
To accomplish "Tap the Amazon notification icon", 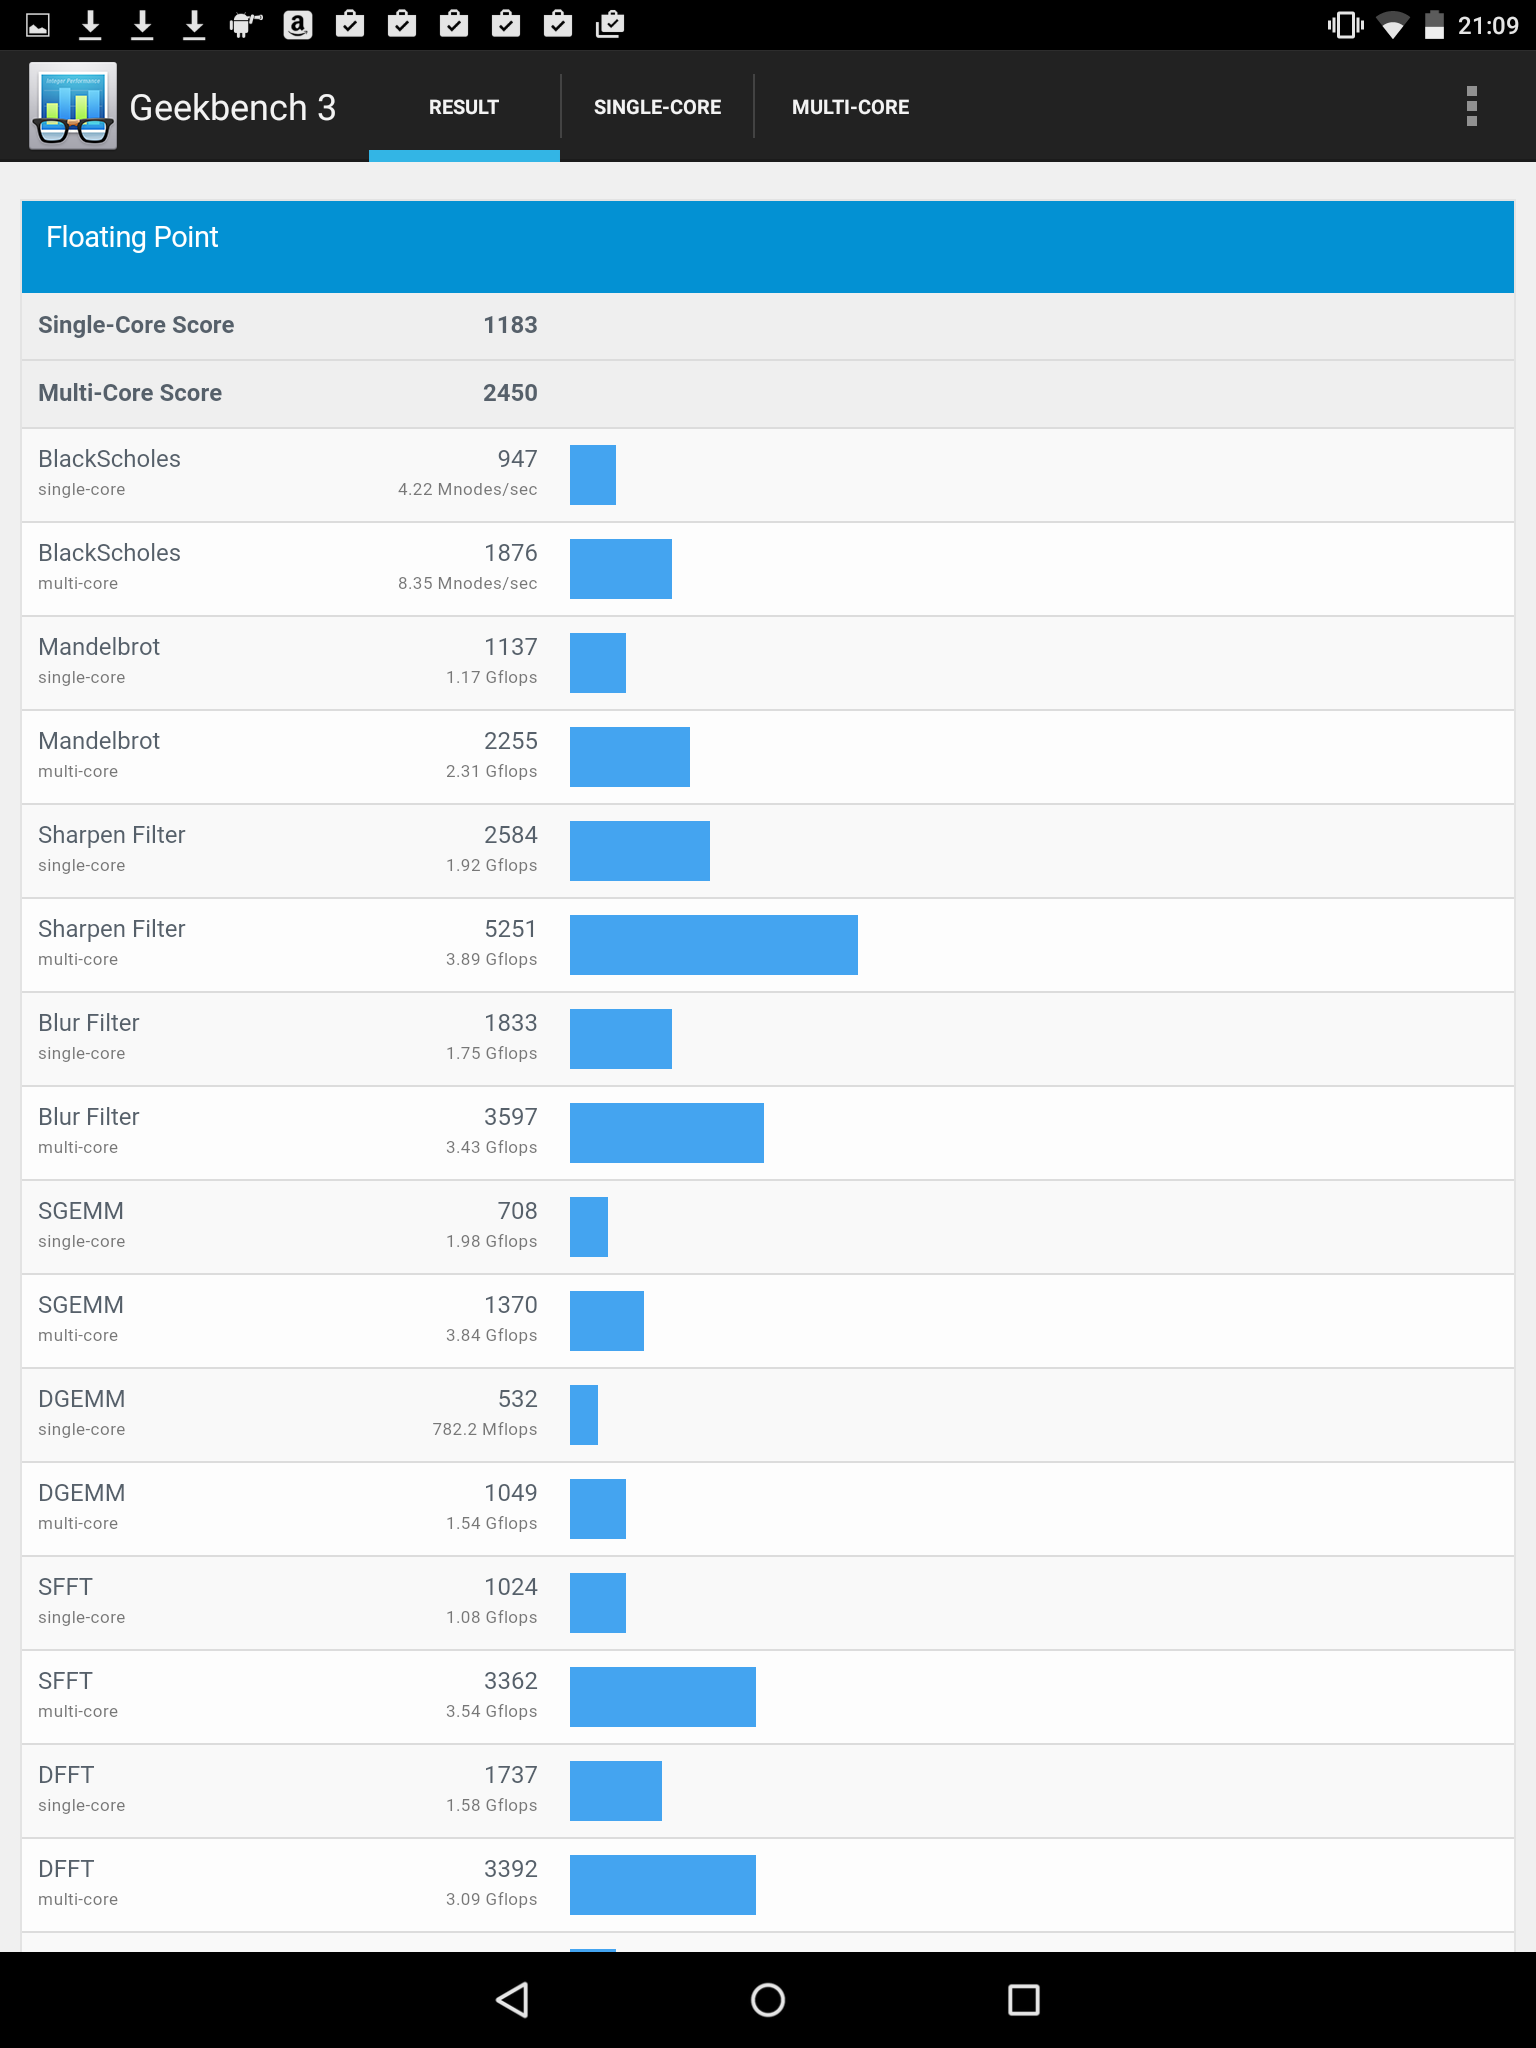I will (x=298, y=24).
